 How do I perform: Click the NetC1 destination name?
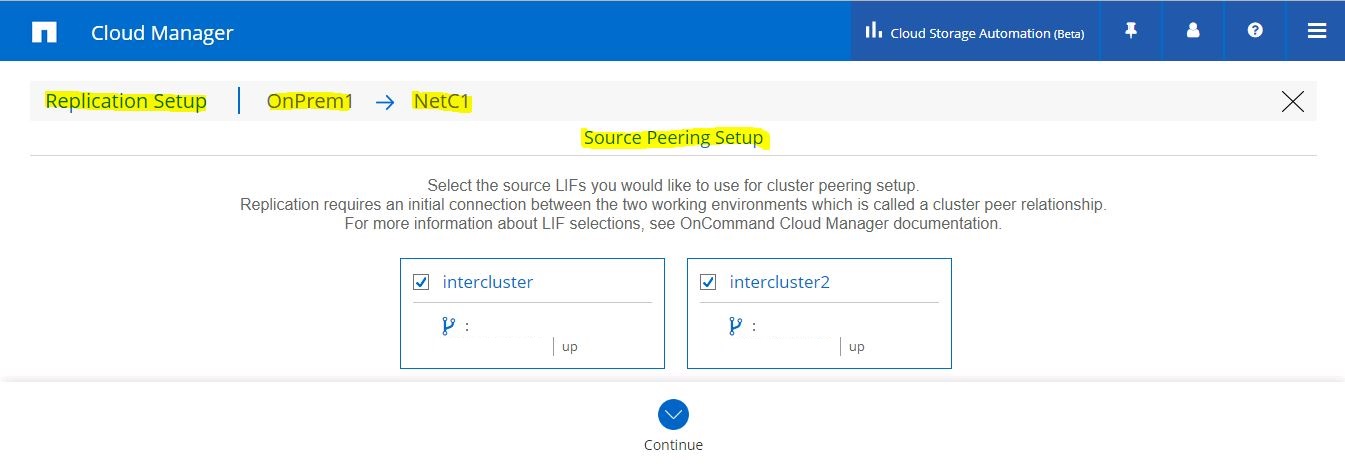pos(442,101)
